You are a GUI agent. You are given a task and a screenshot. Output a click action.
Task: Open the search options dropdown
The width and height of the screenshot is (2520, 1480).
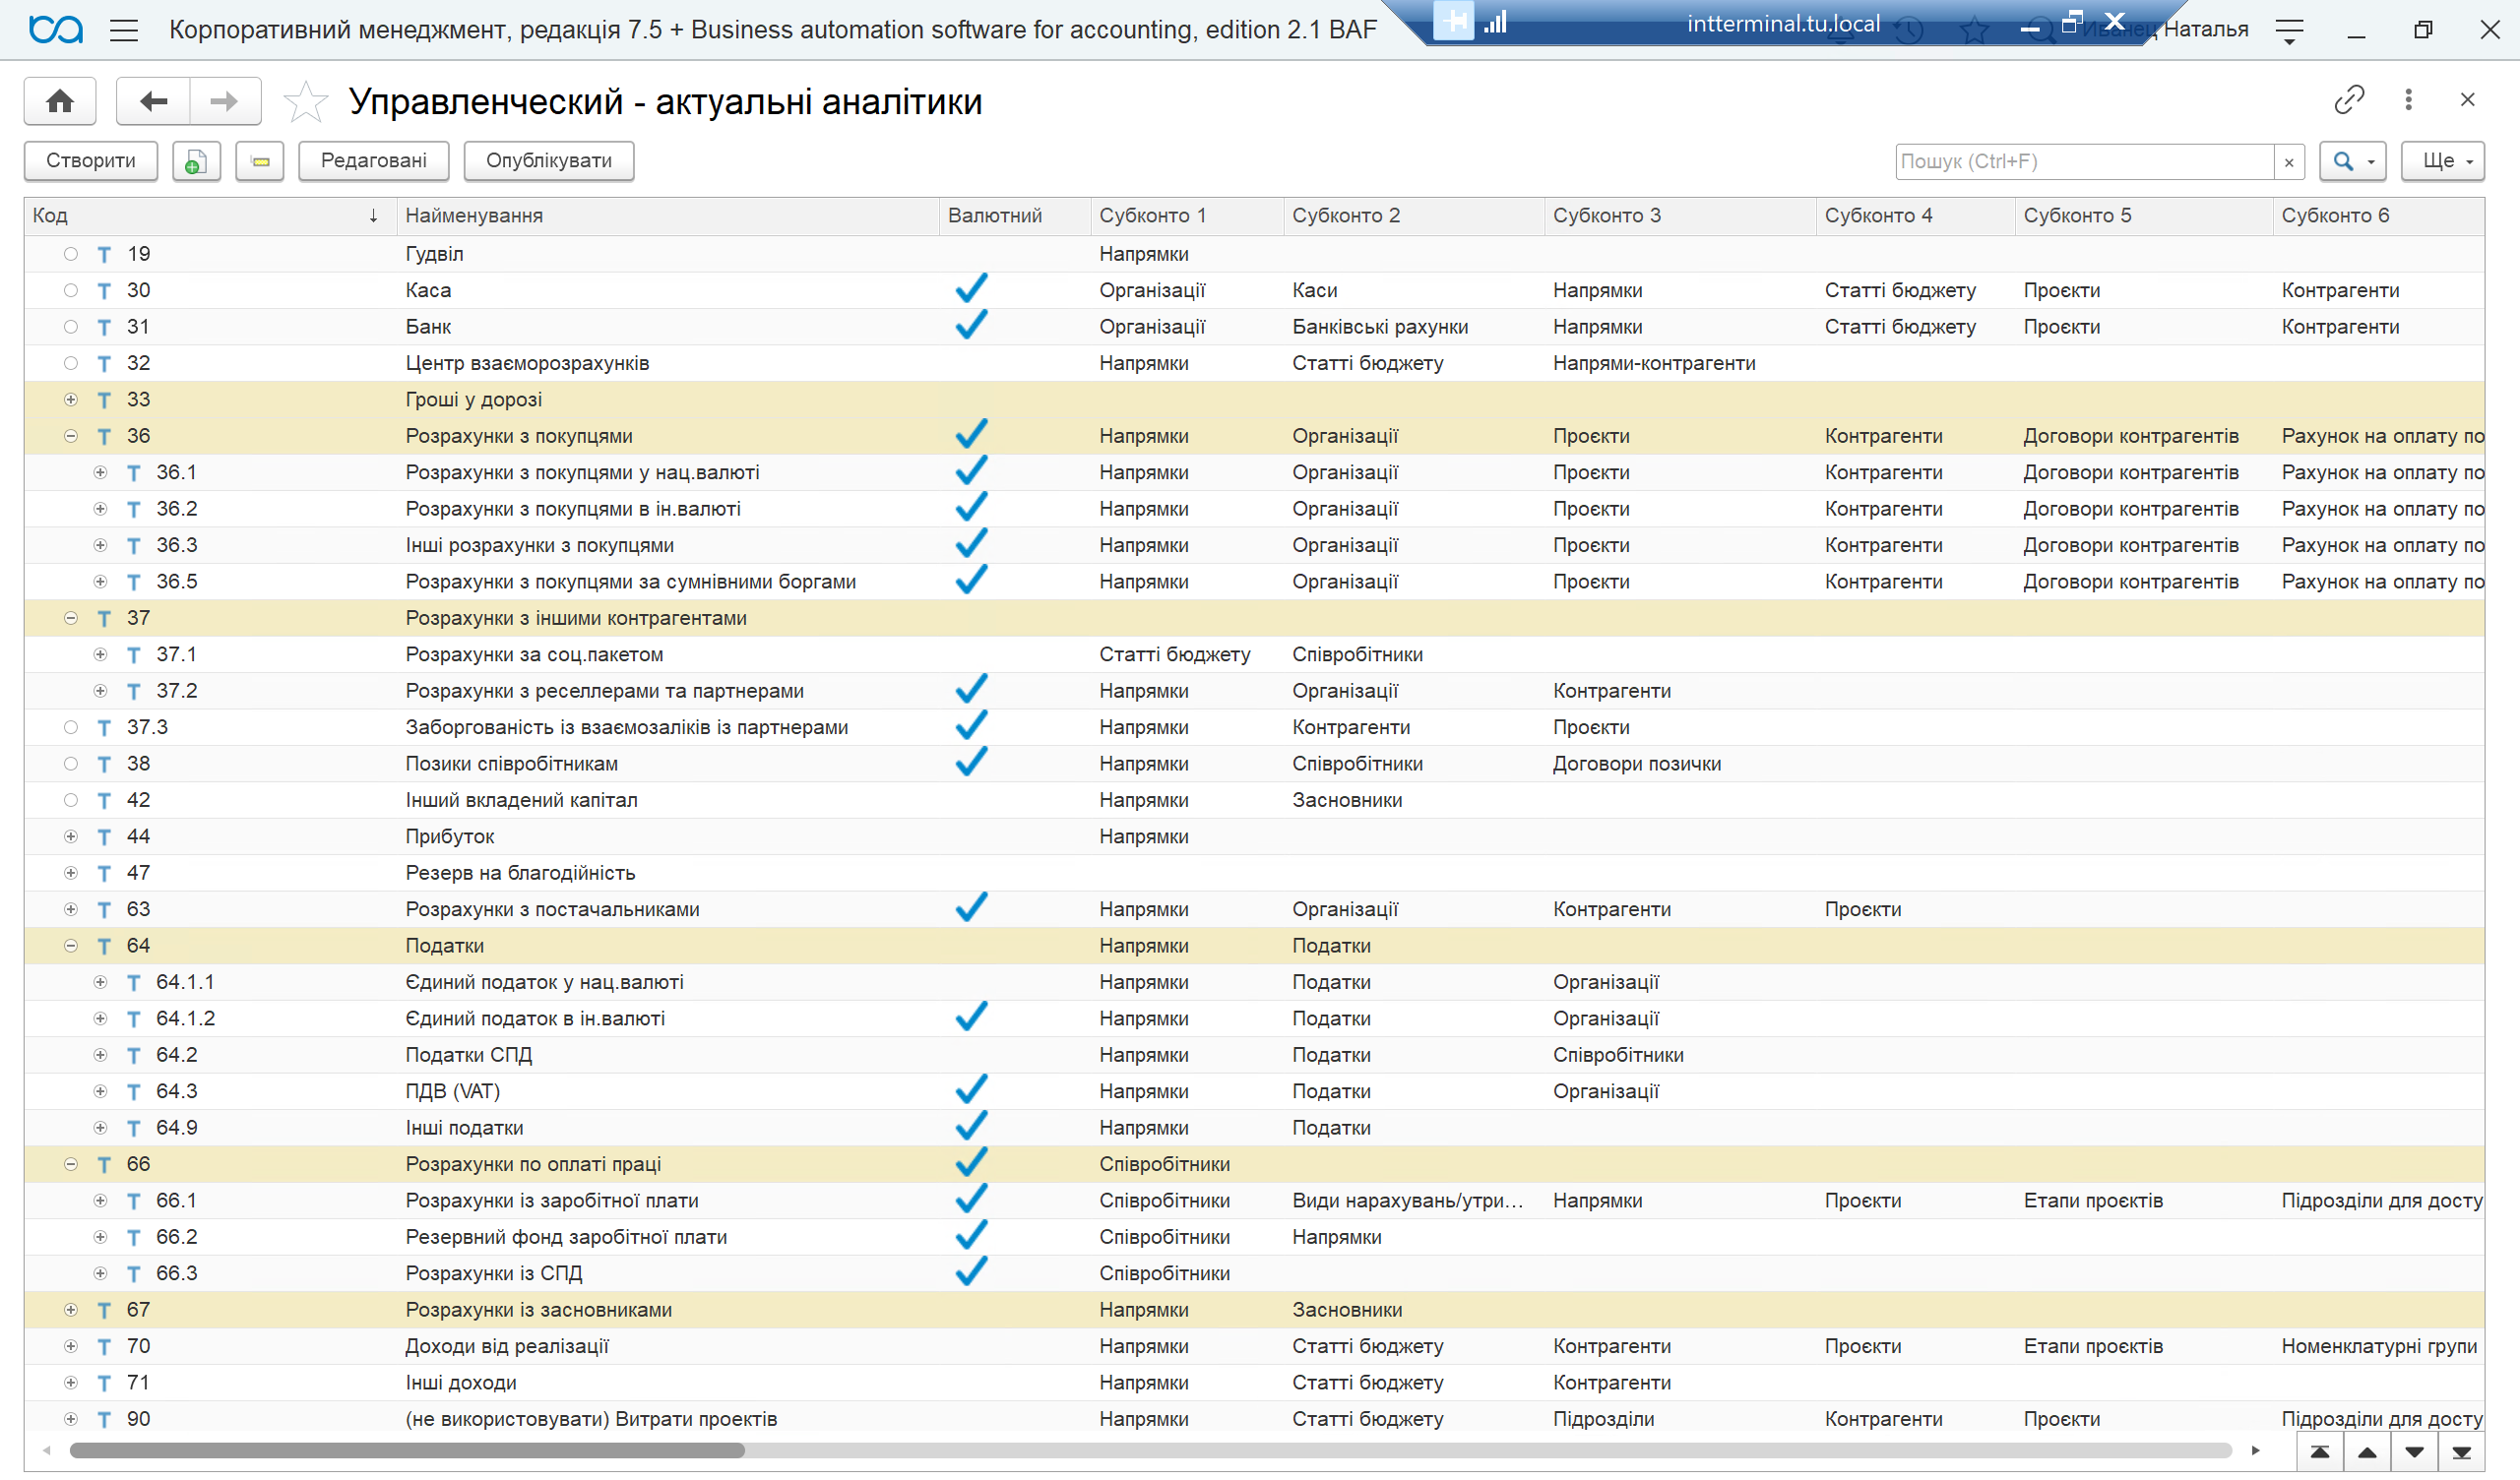(x=2353, y=162)
